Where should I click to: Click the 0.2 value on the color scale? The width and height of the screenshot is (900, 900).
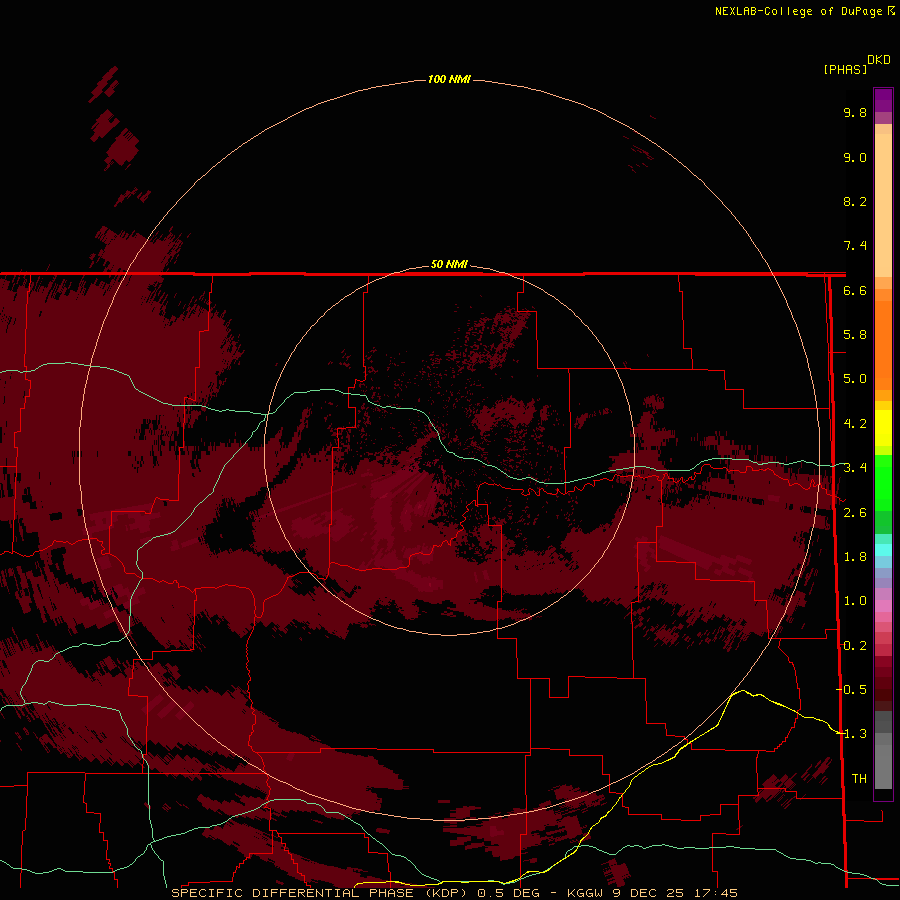point(855,646)
